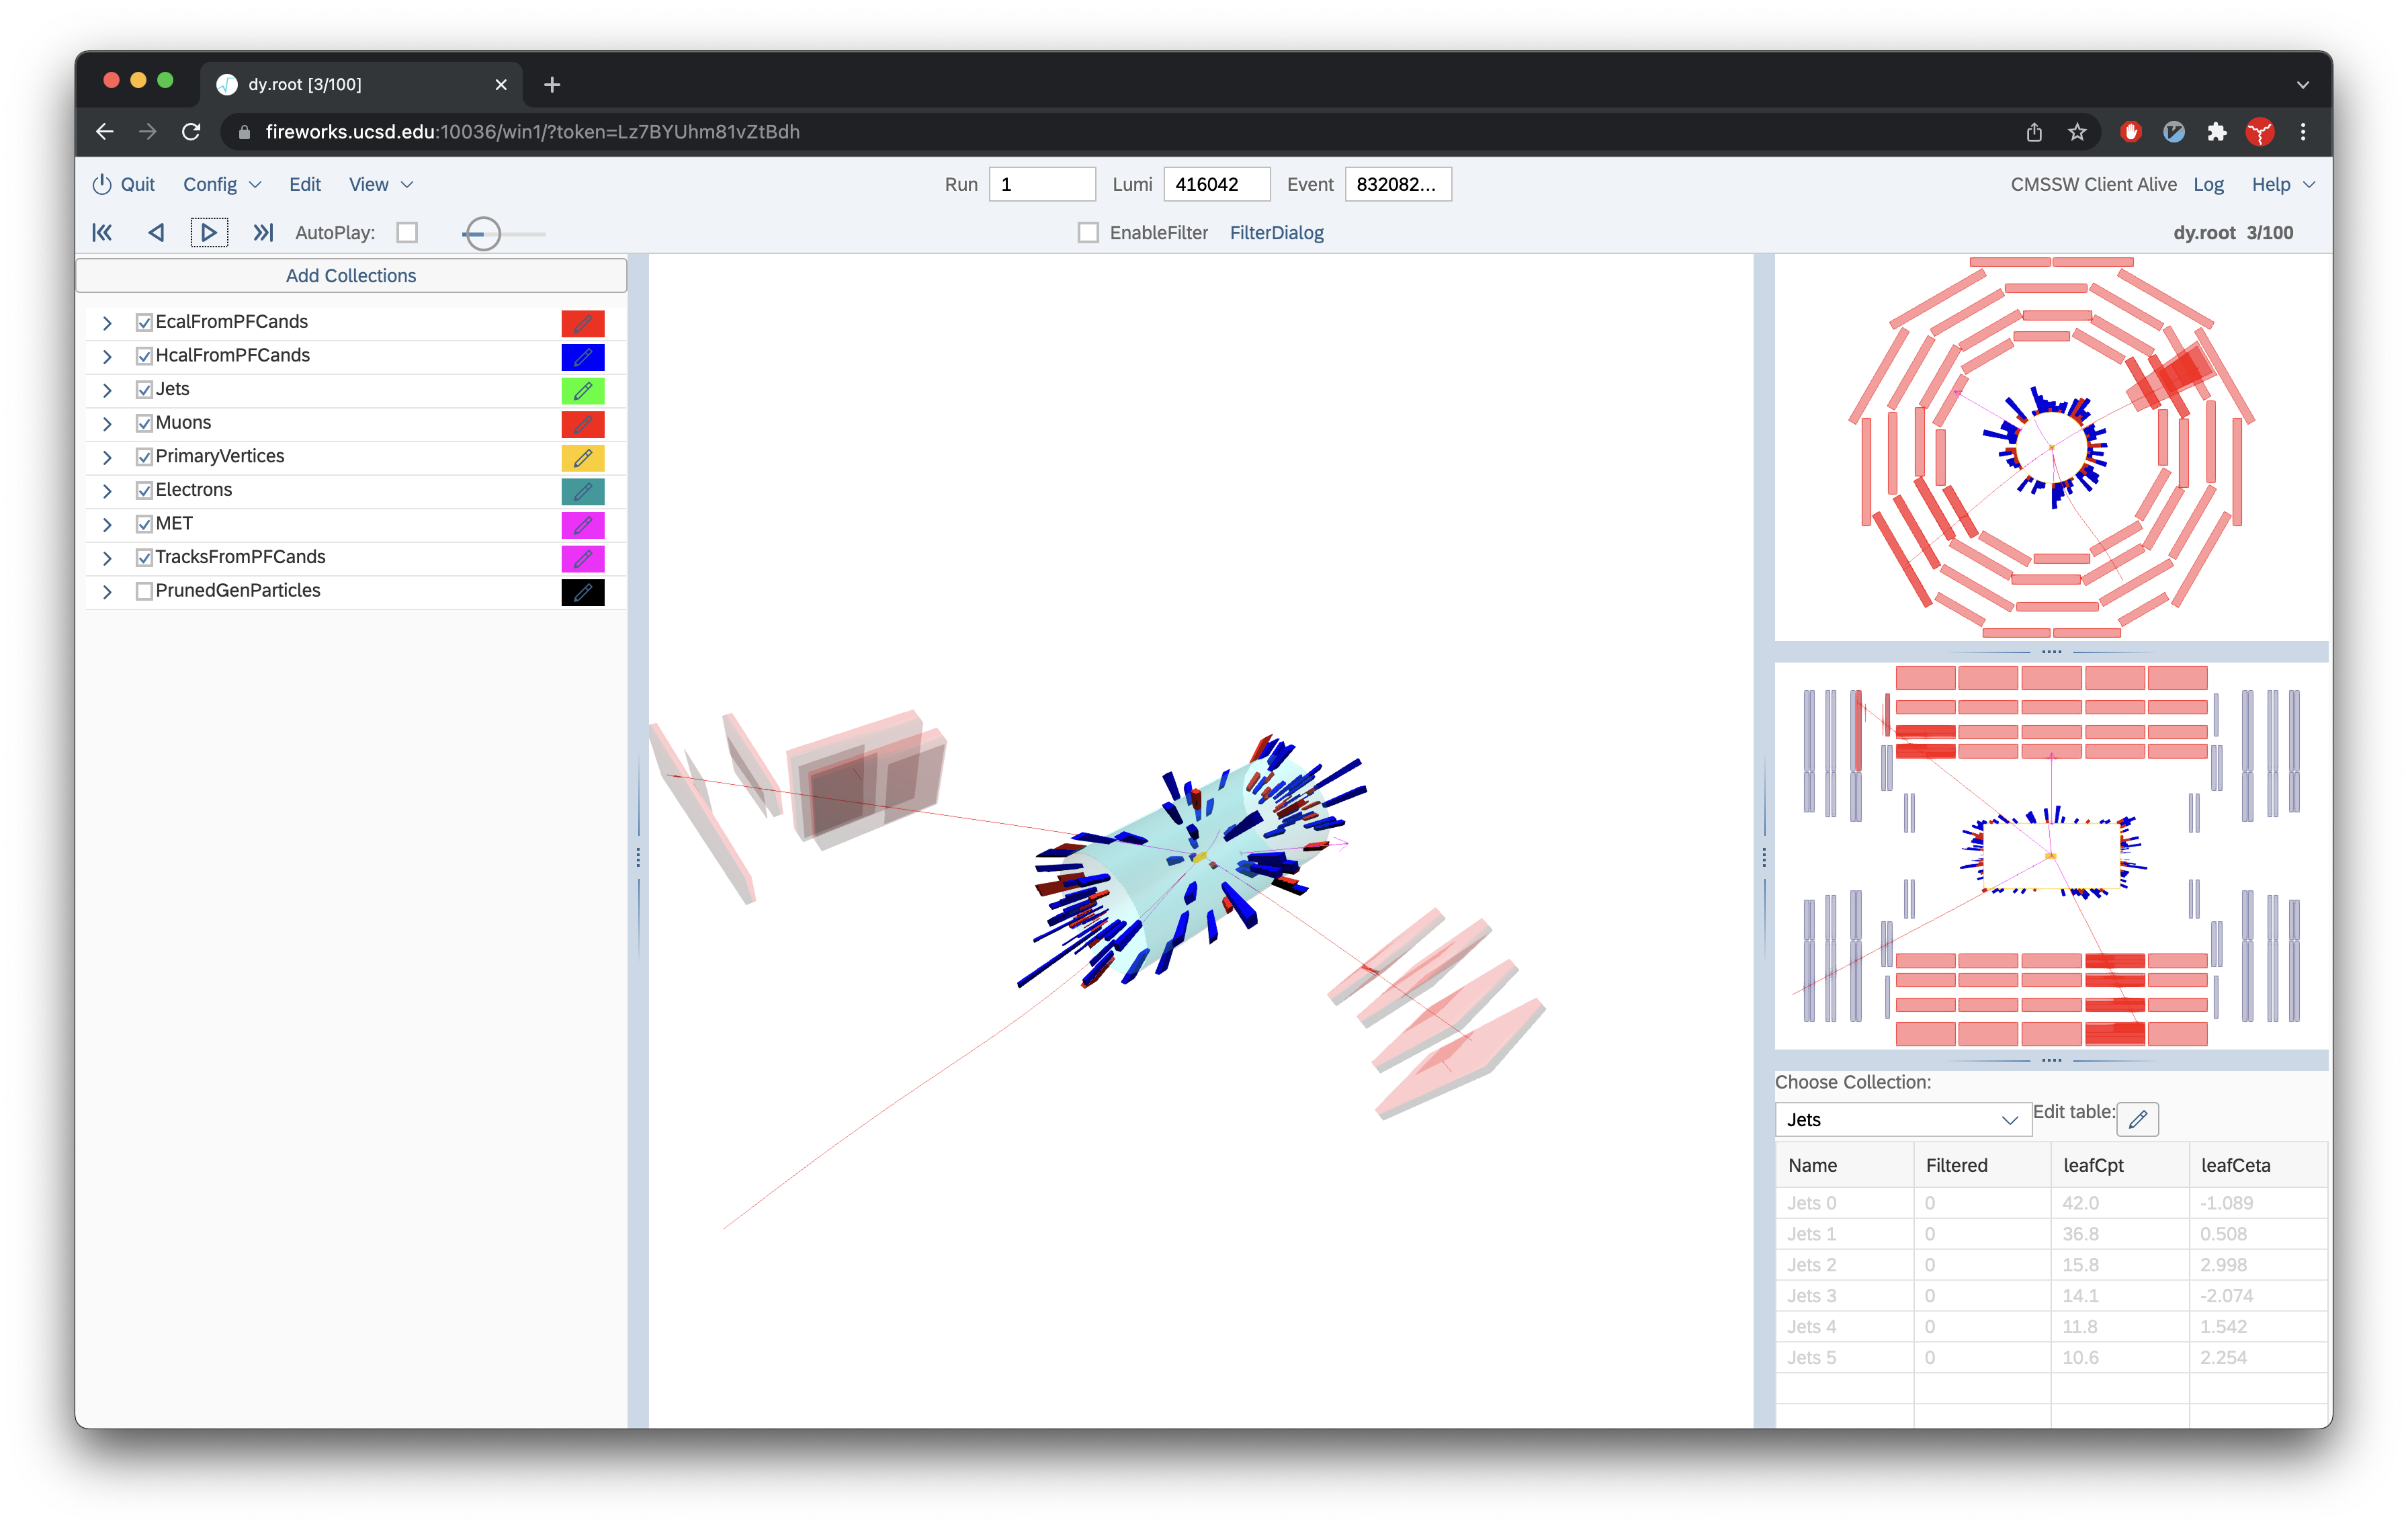Open the Log link
2408x1528 pixels.
pyautogui.click(x=2208, y=184)
